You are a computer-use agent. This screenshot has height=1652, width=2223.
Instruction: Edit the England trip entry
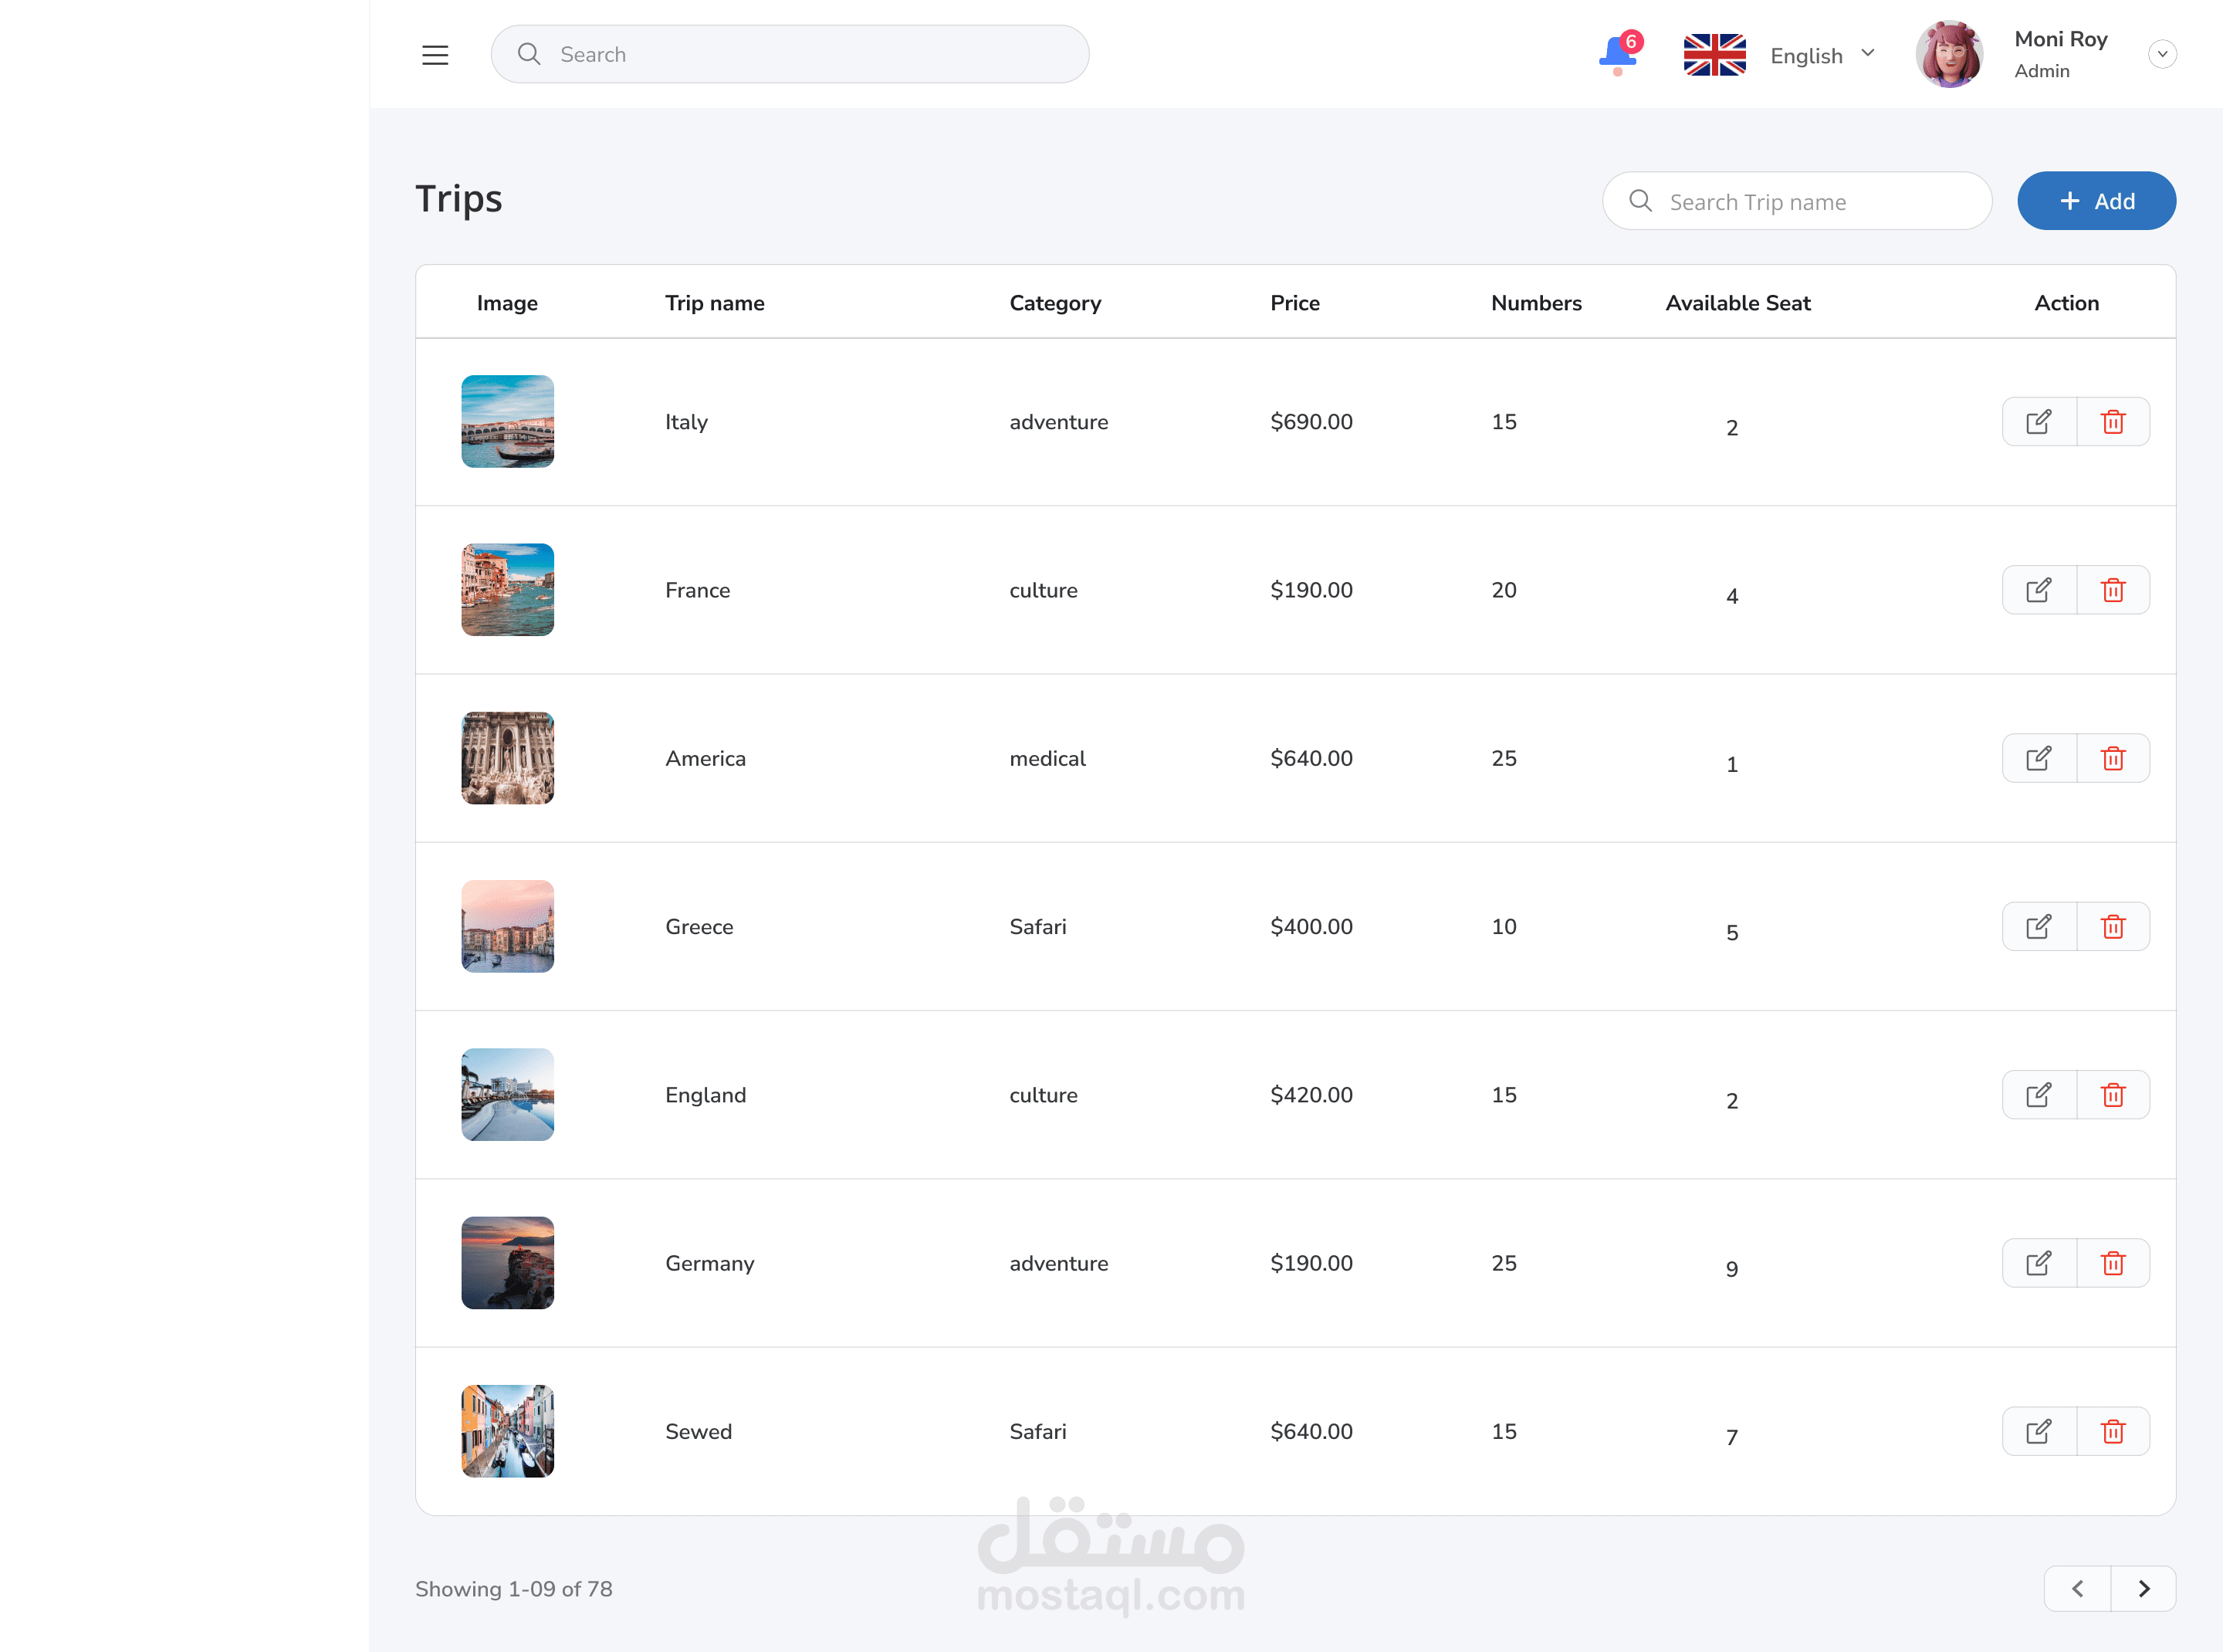coord(2039,1095)
